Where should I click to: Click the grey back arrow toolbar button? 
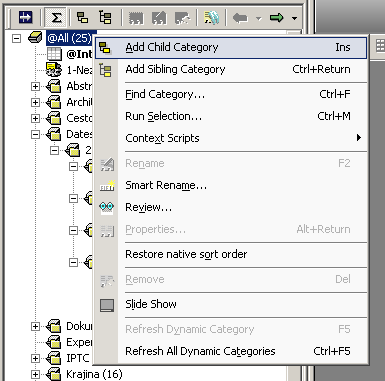240,18
